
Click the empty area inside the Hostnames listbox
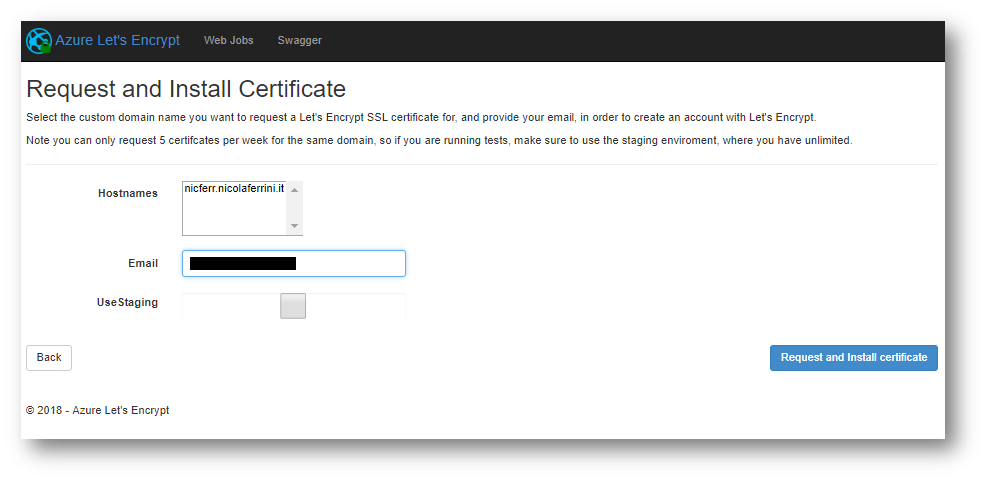point(234,215)
